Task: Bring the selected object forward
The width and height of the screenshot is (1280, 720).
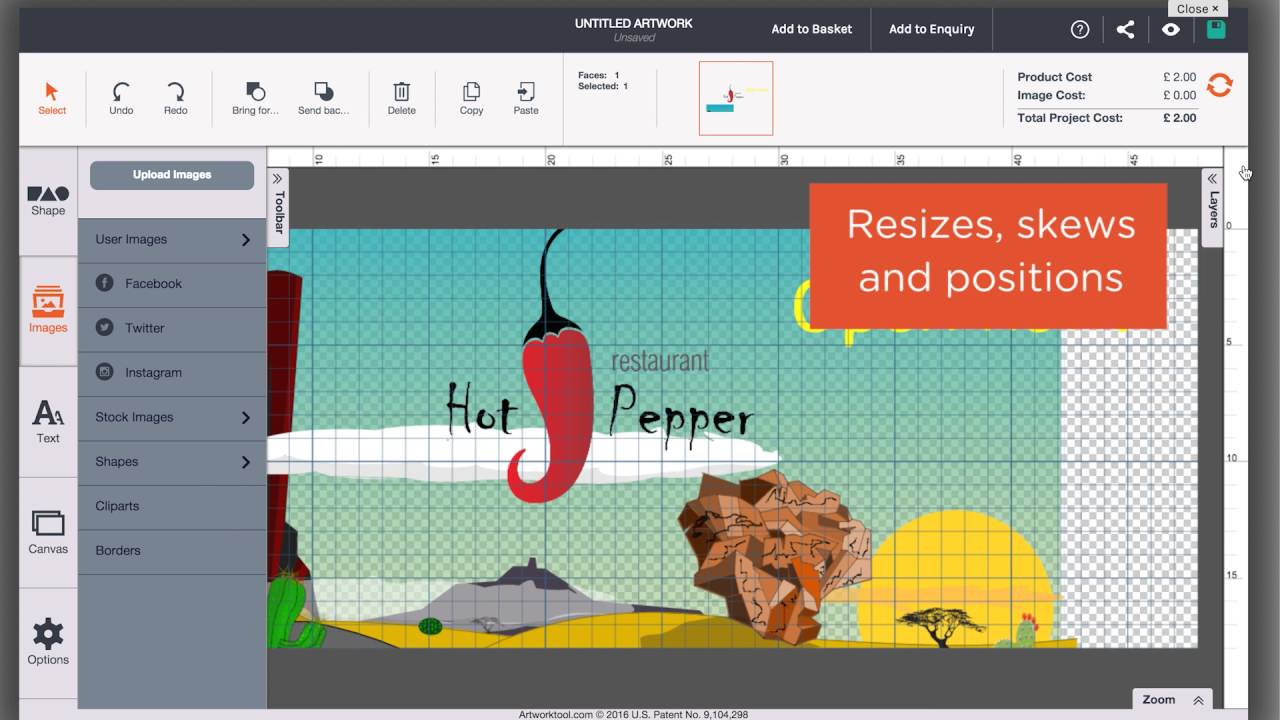Action: (x=255, y=99)
